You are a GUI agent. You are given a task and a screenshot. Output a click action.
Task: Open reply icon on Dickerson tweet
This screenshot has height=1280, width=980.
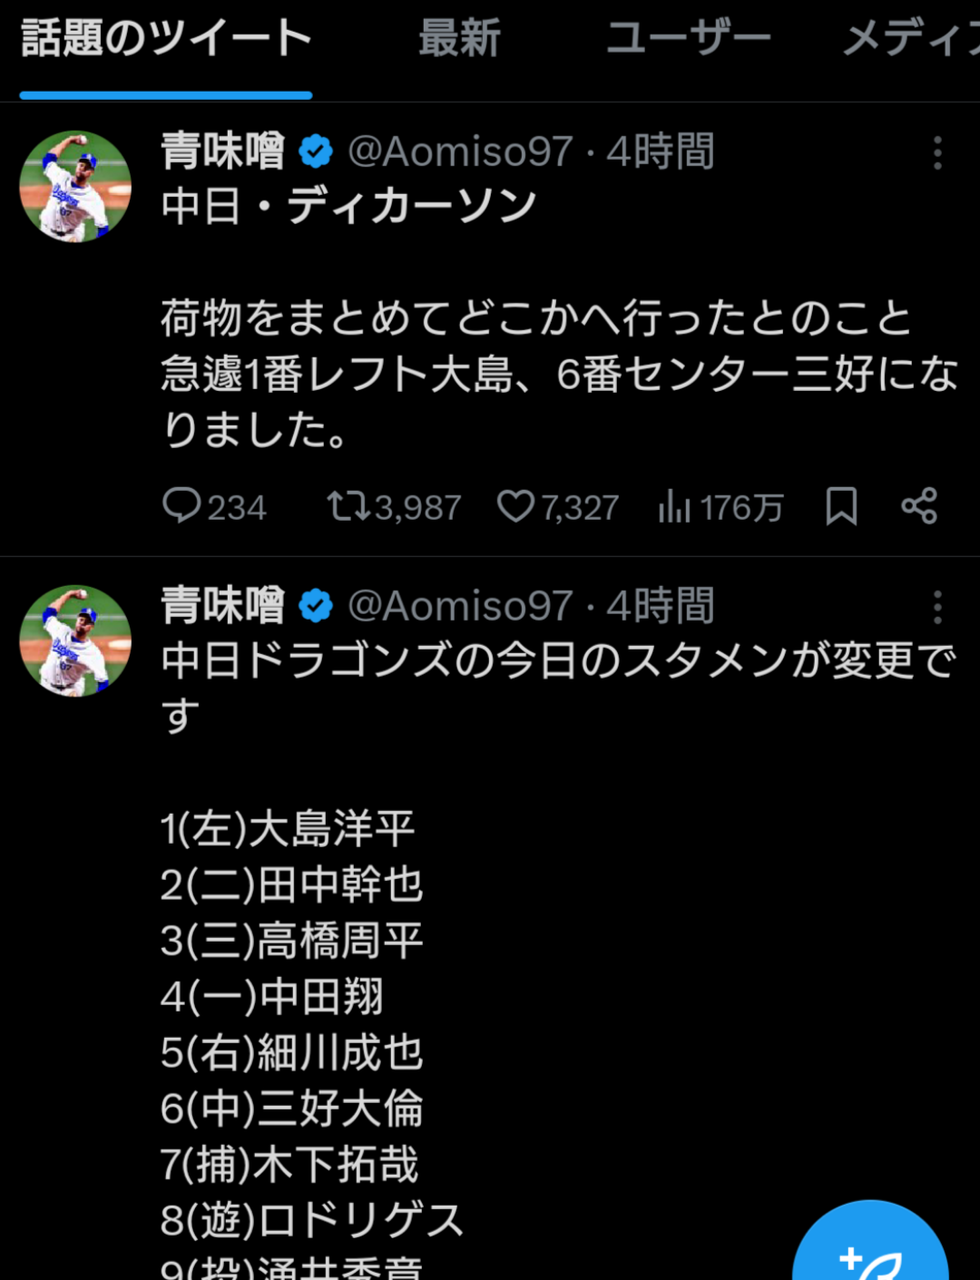[182, 506]
